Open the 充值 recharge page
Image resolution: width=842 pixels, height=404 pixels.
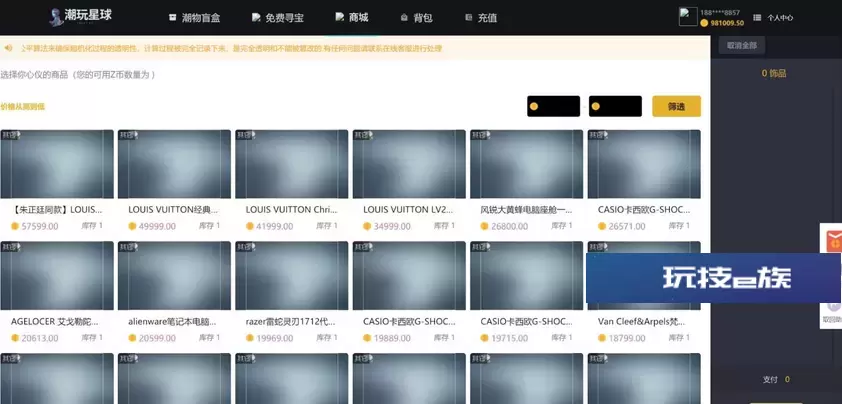pos(481,18)
